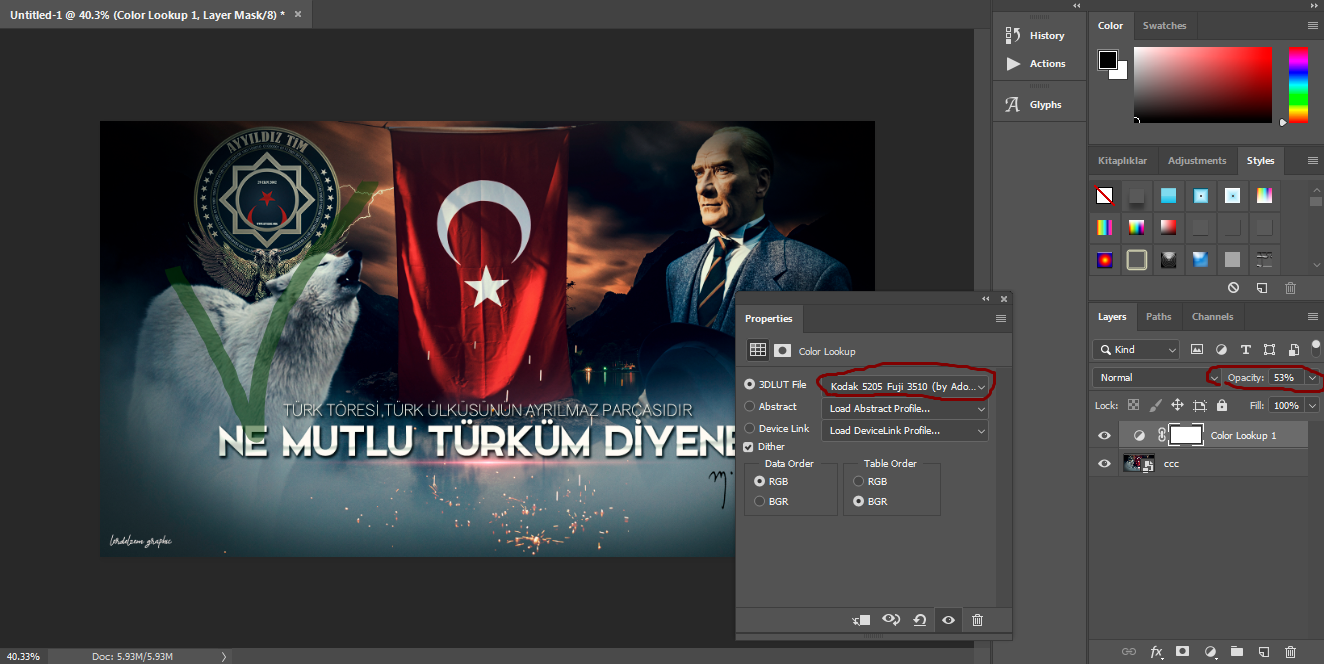Viewport: 1324px width, 664px height.
Task: Delete the adjustment layer from Properties panel
Action: (x=977, y=620)
